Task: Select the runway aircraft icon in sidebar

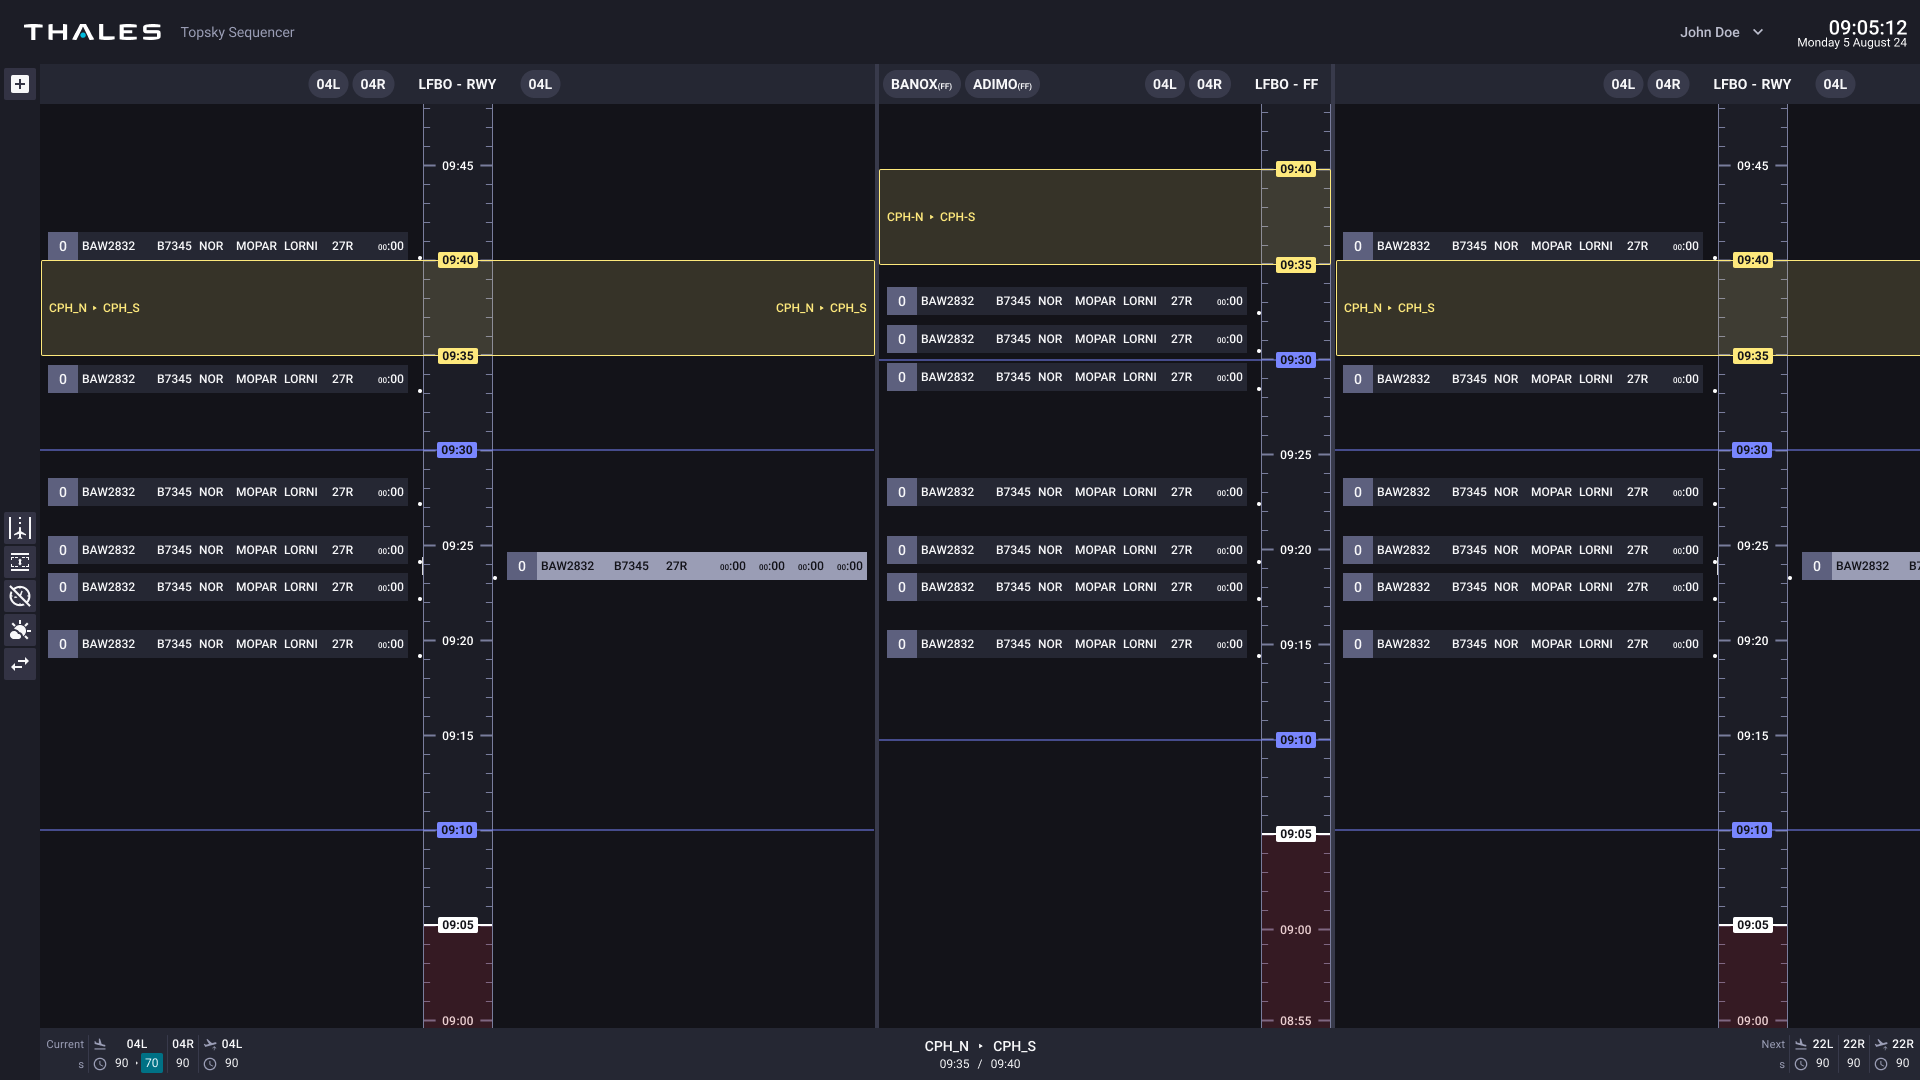Action: point(20,527)
